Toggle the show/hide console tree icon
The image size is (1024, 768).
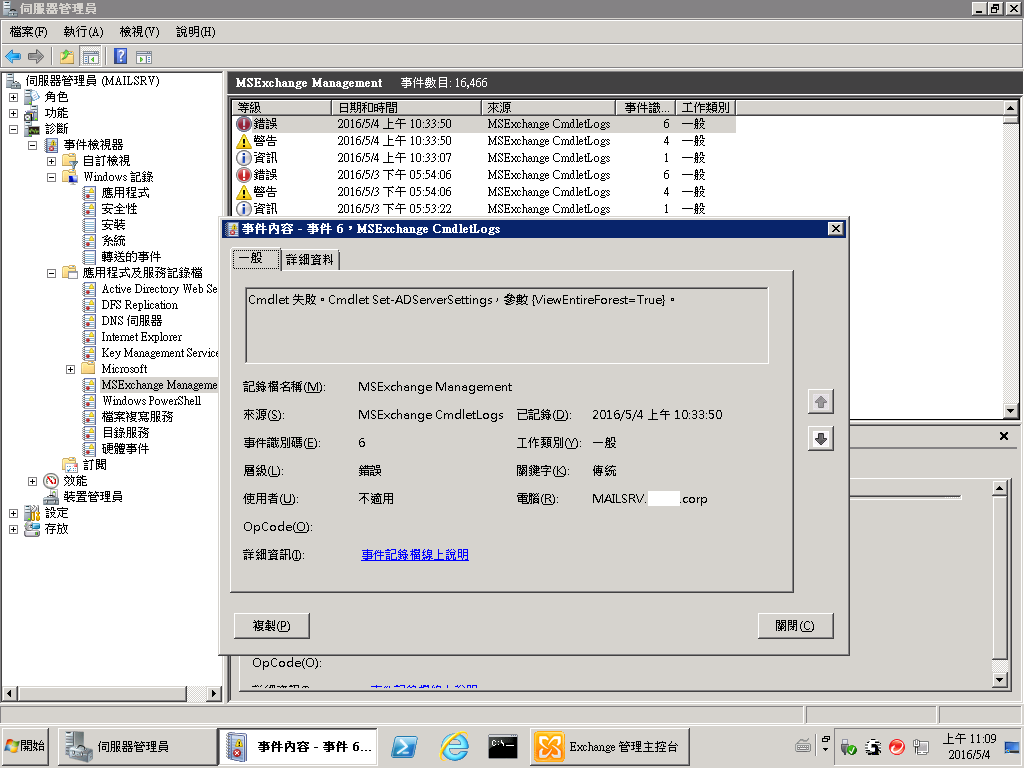coord(91,57)
